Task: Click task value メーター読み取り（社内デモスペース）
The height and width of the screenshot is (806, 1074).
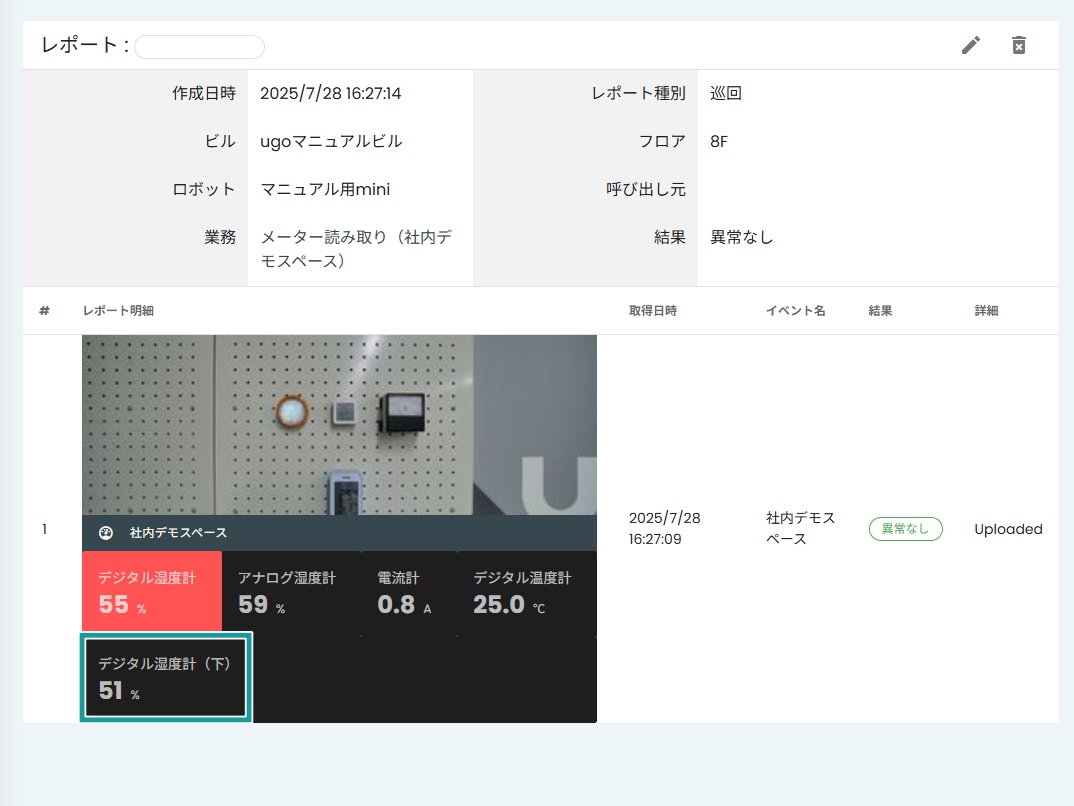Action: coord(356,249)
